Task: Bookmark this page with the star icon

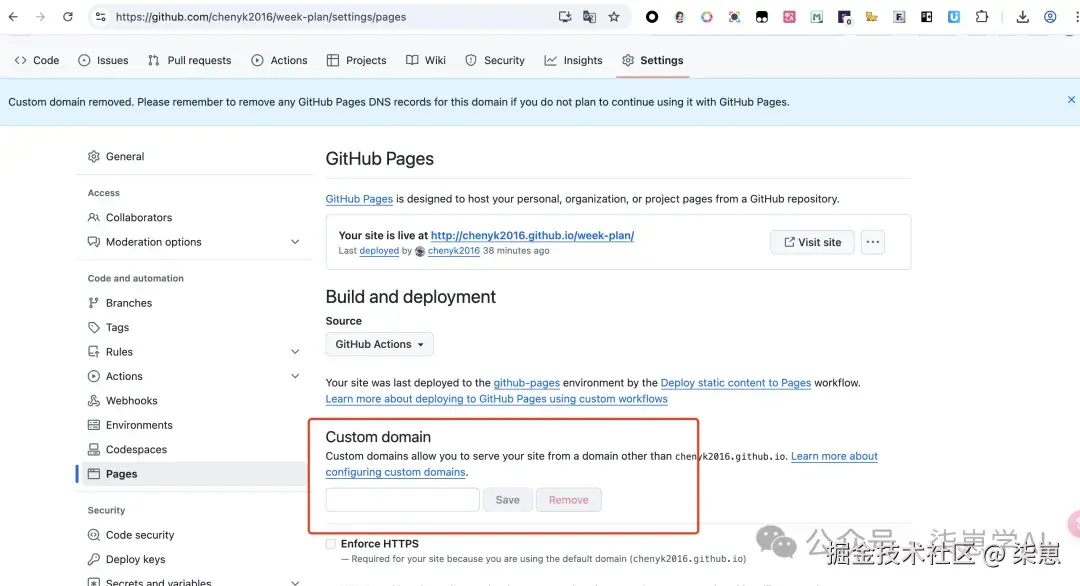Action: [614, 17]
